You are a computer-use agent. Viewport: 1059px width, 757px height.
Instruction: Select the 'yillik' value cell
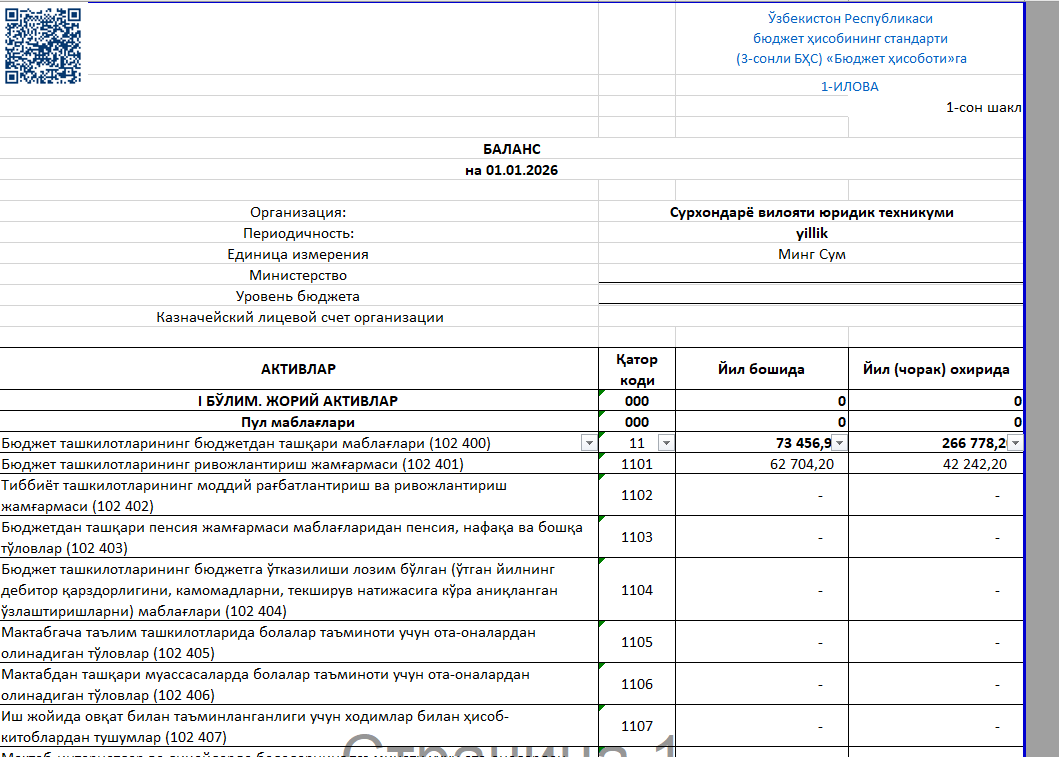811,233
